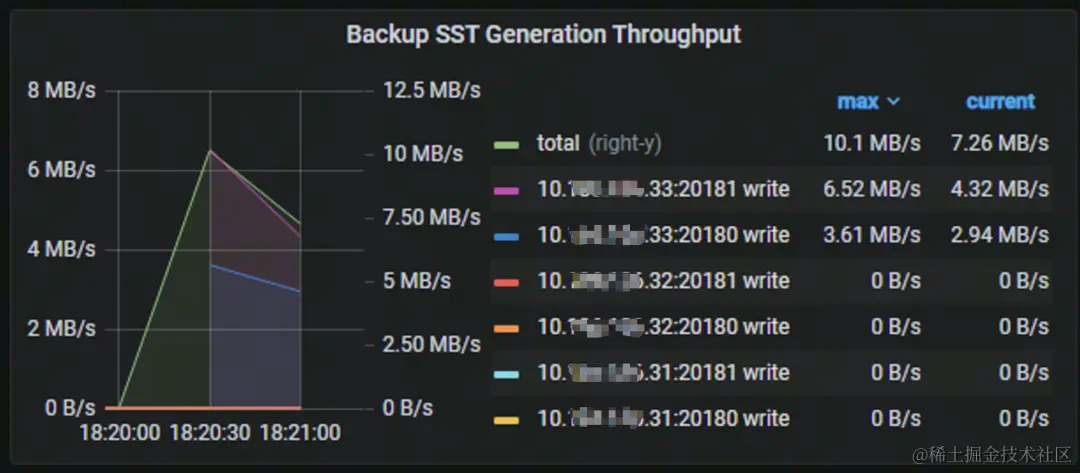
Task: Click the graph peak at 18:20:30
Action: 210,150
